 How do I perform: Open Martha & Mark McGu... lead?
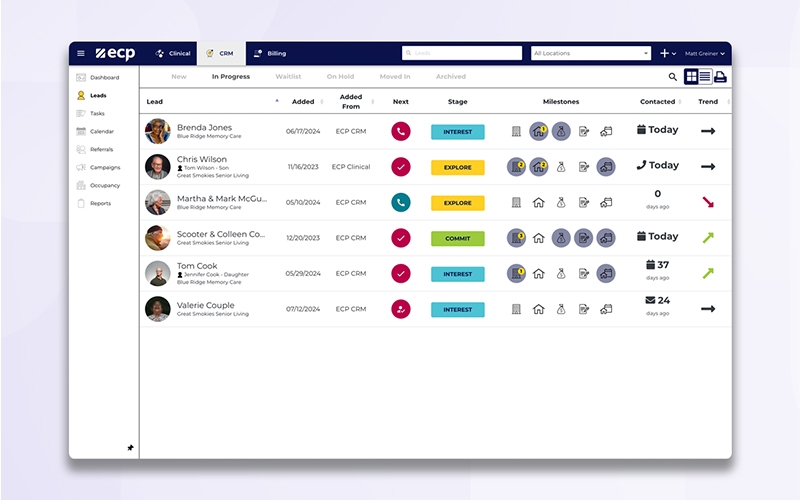[221, 198]
